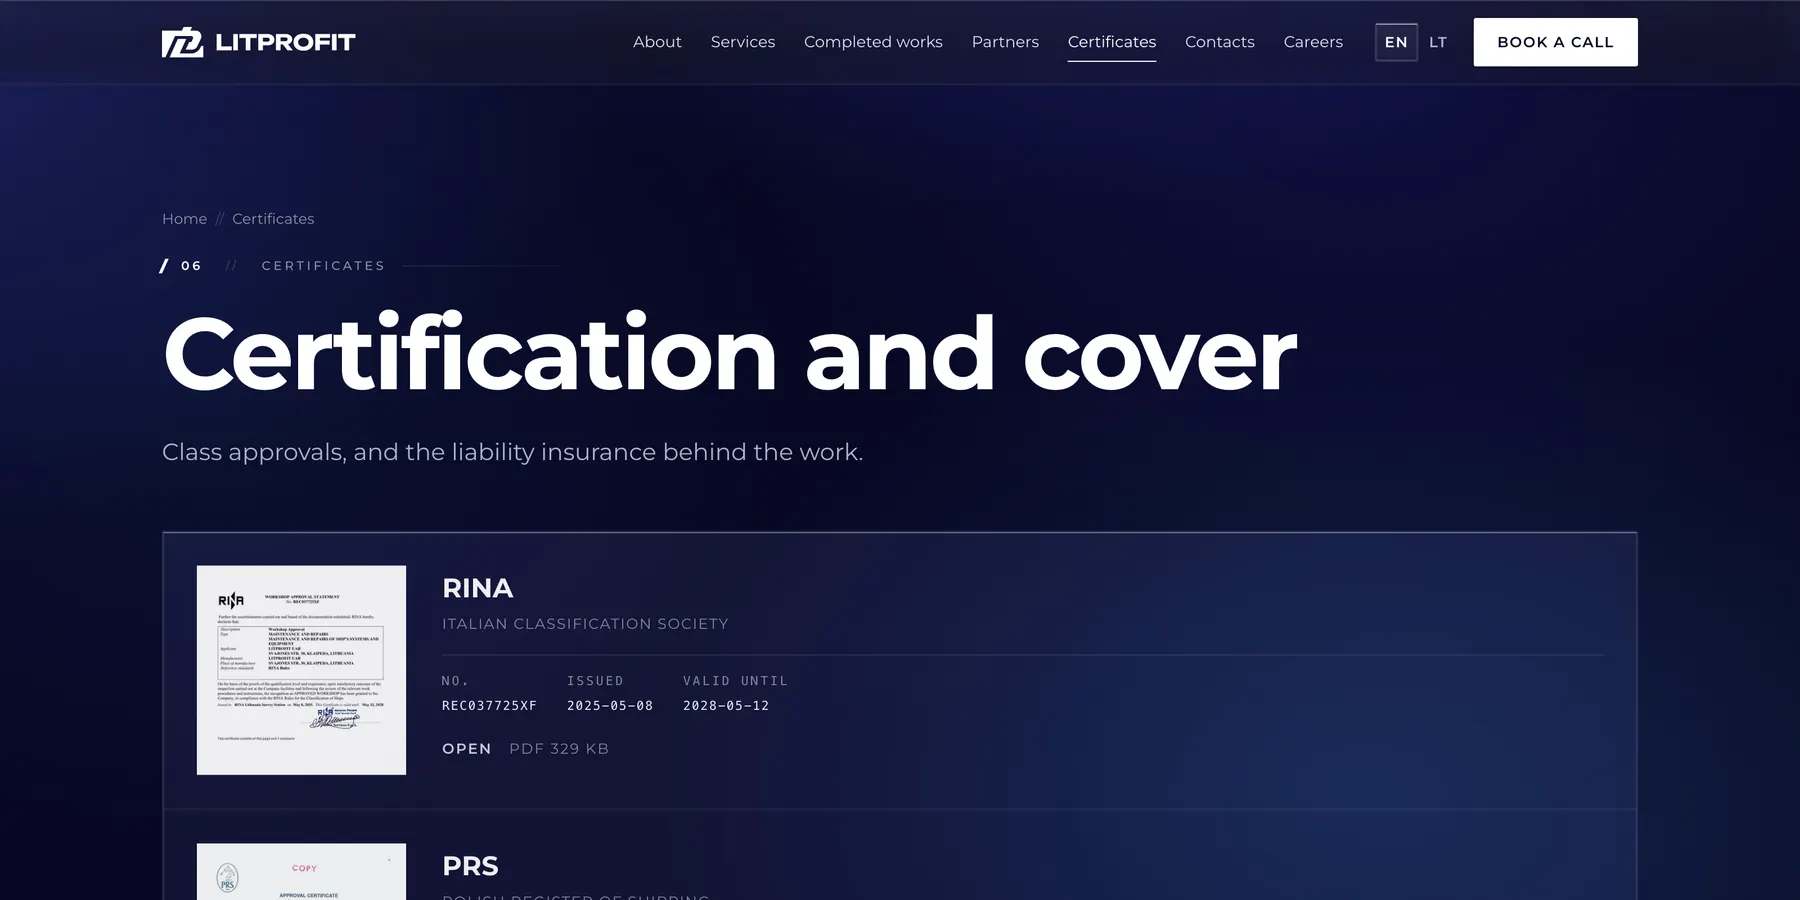Visit the Careers page
Screen dimensions: 1800x900
(x=1313, y=42)
